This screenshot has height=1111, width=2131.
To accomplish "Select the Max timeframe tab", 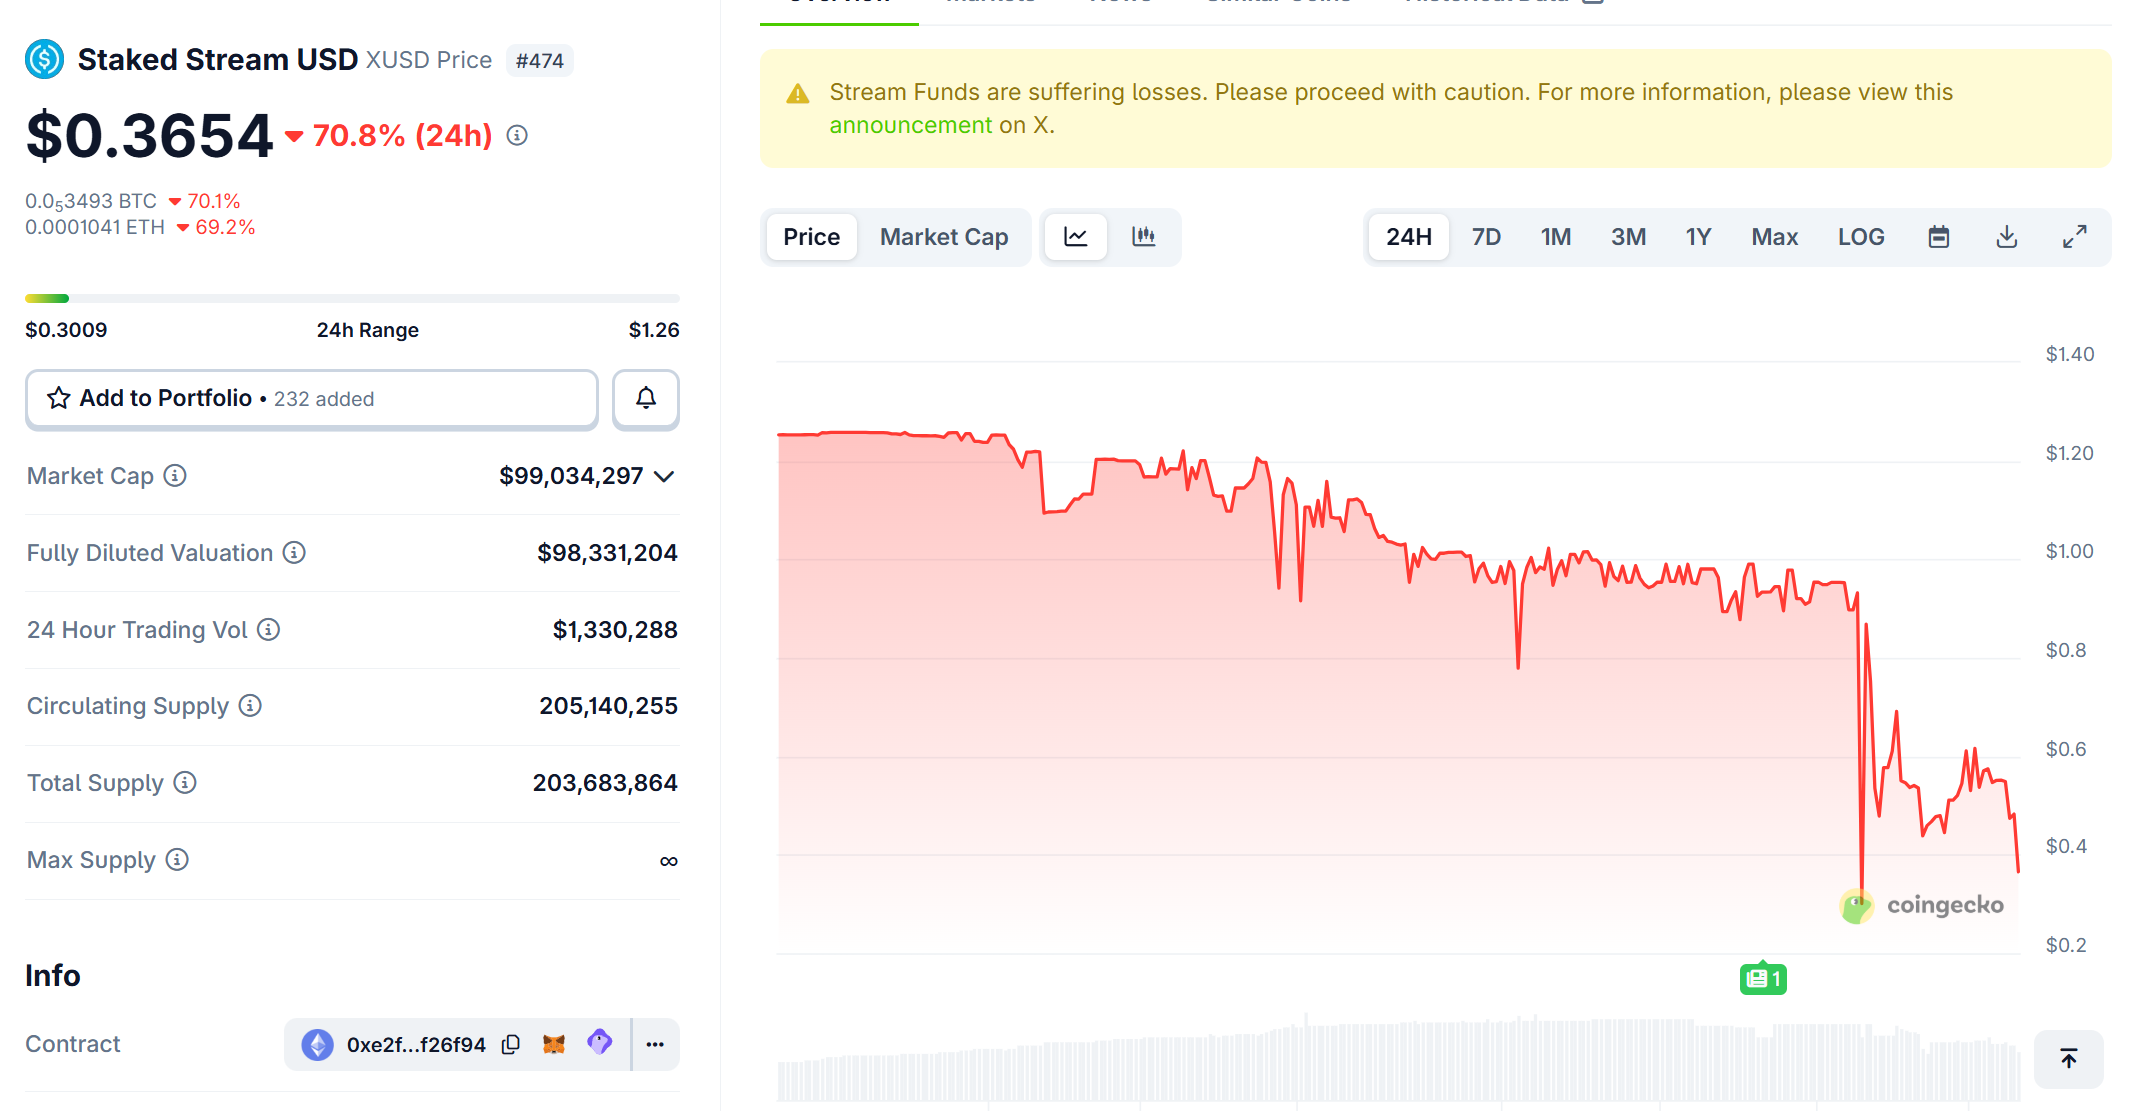I will pyautogui.click(x=1774, y=236).
